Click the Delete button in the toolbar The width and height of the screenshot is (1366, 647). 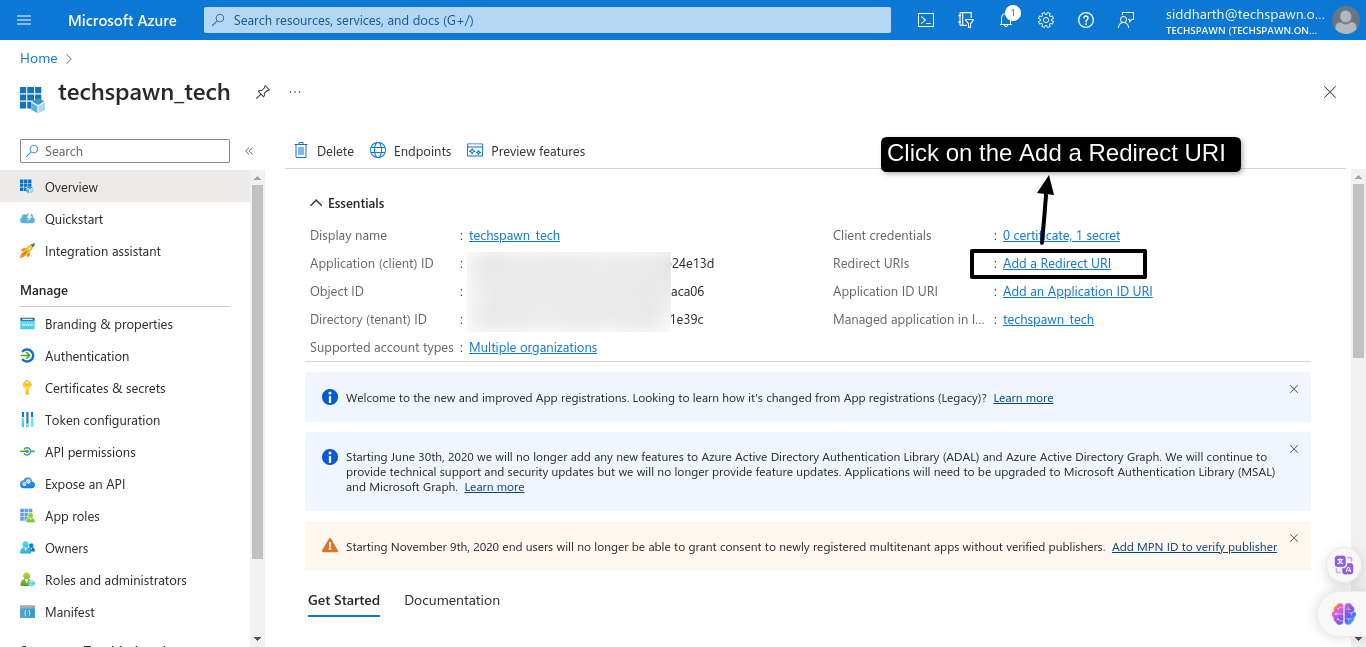(324, 151)
